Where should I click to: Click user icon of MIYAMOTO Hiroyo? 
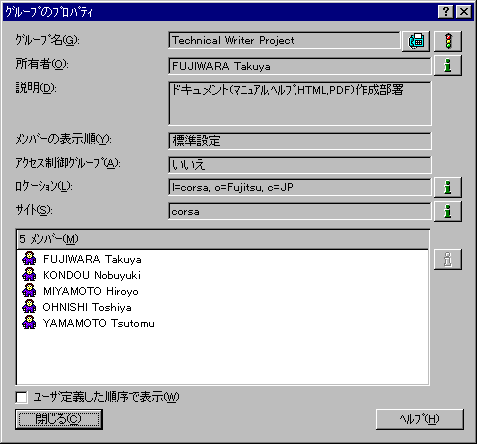(29, 290)
